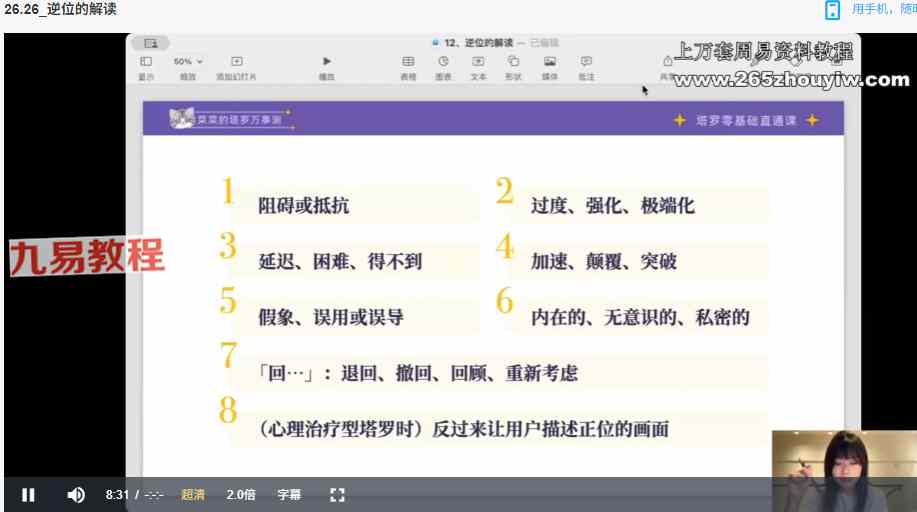Add a comment with 批注 icon
The image size is (917, 512).
click(x=586, y=62)
